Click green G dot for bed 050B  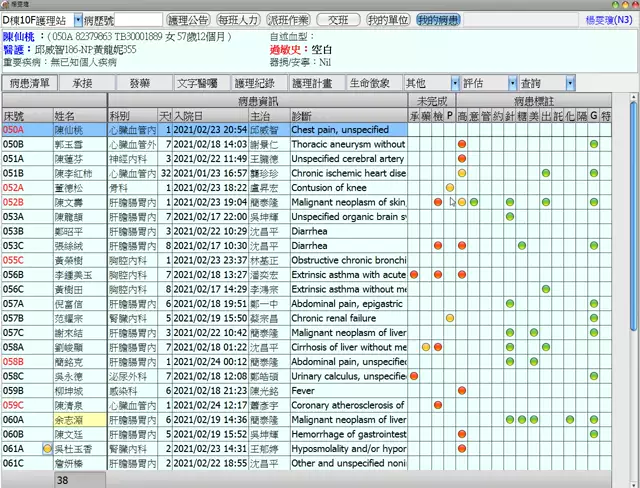pos(594,144)
